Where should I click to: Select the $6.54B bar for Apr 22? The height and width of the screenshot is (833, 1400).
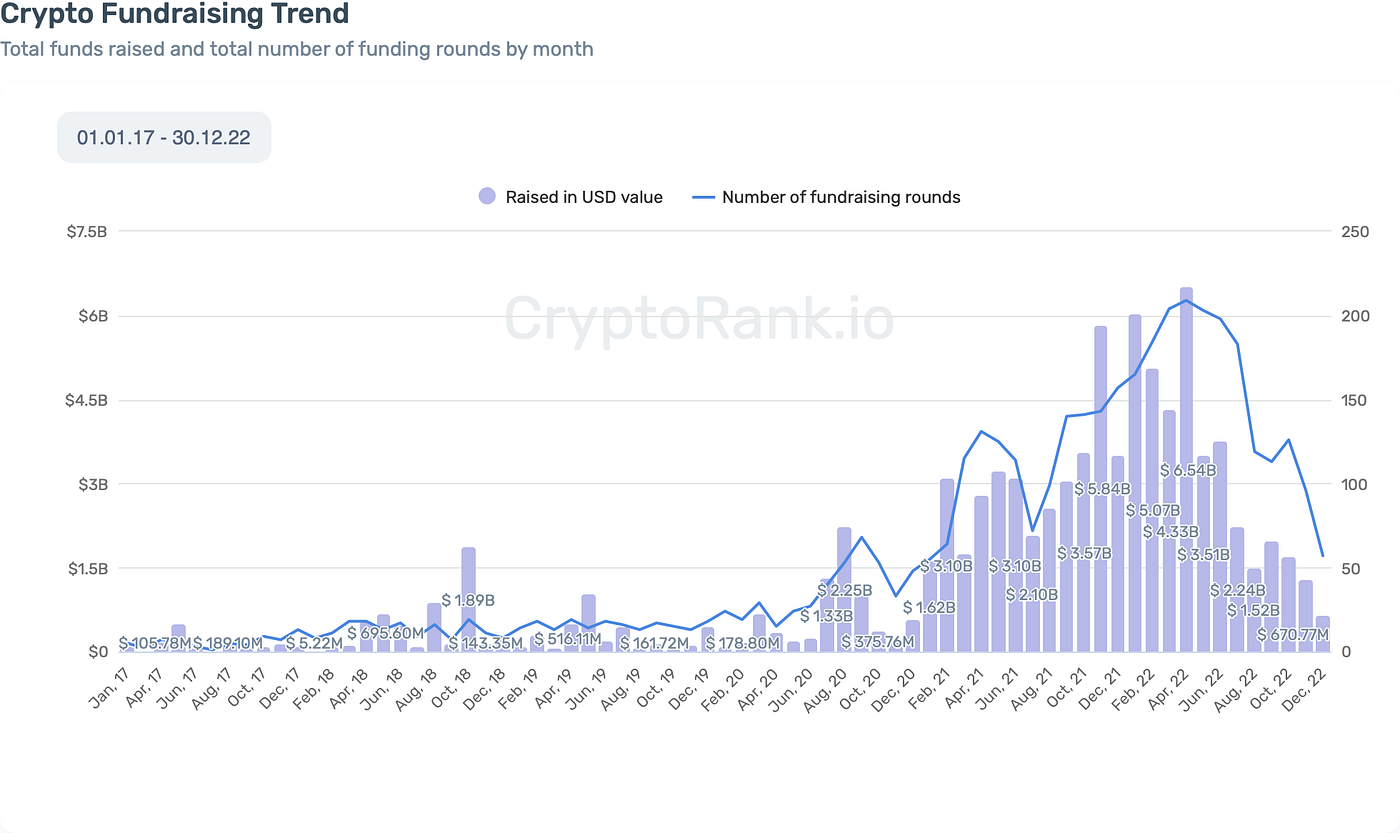pos(1186,470)
